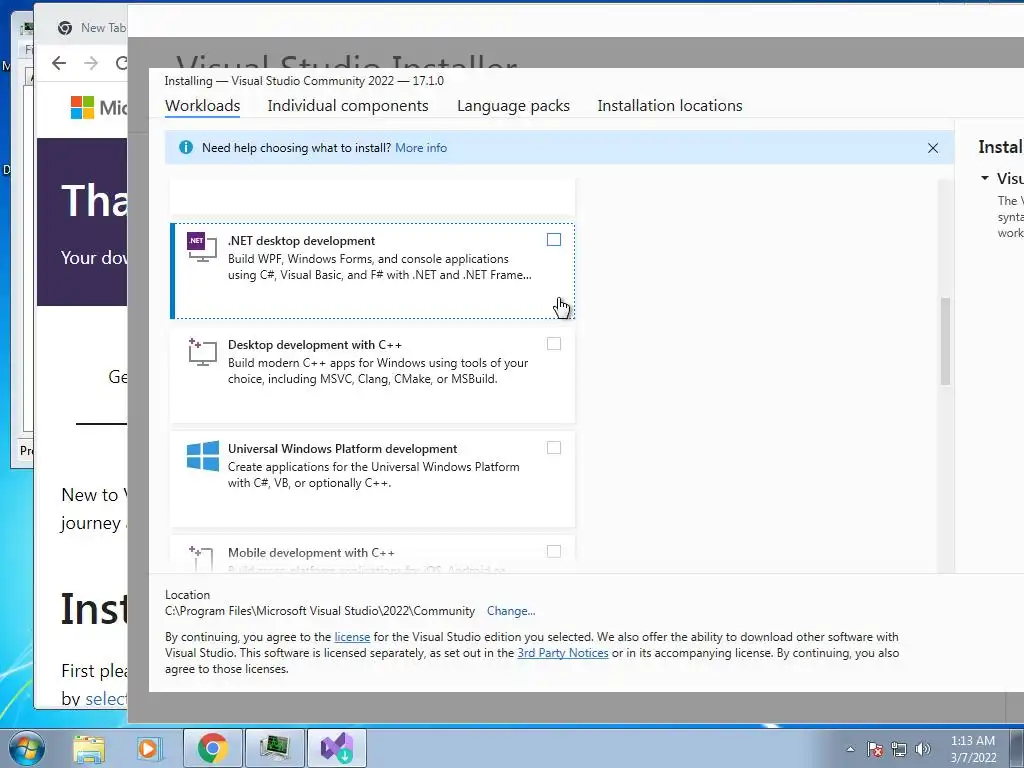1024x768 pixels.
Task: Open Windows Media Player from taskbar
Action: (x=148, y=748)
